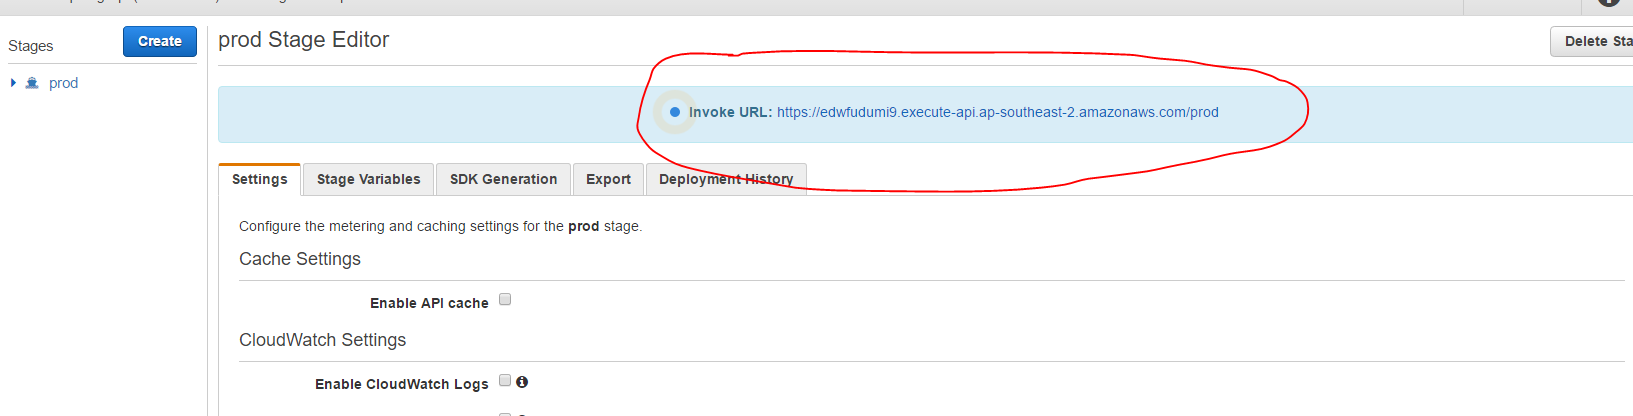Click the prod Stage Editor title

304,40
